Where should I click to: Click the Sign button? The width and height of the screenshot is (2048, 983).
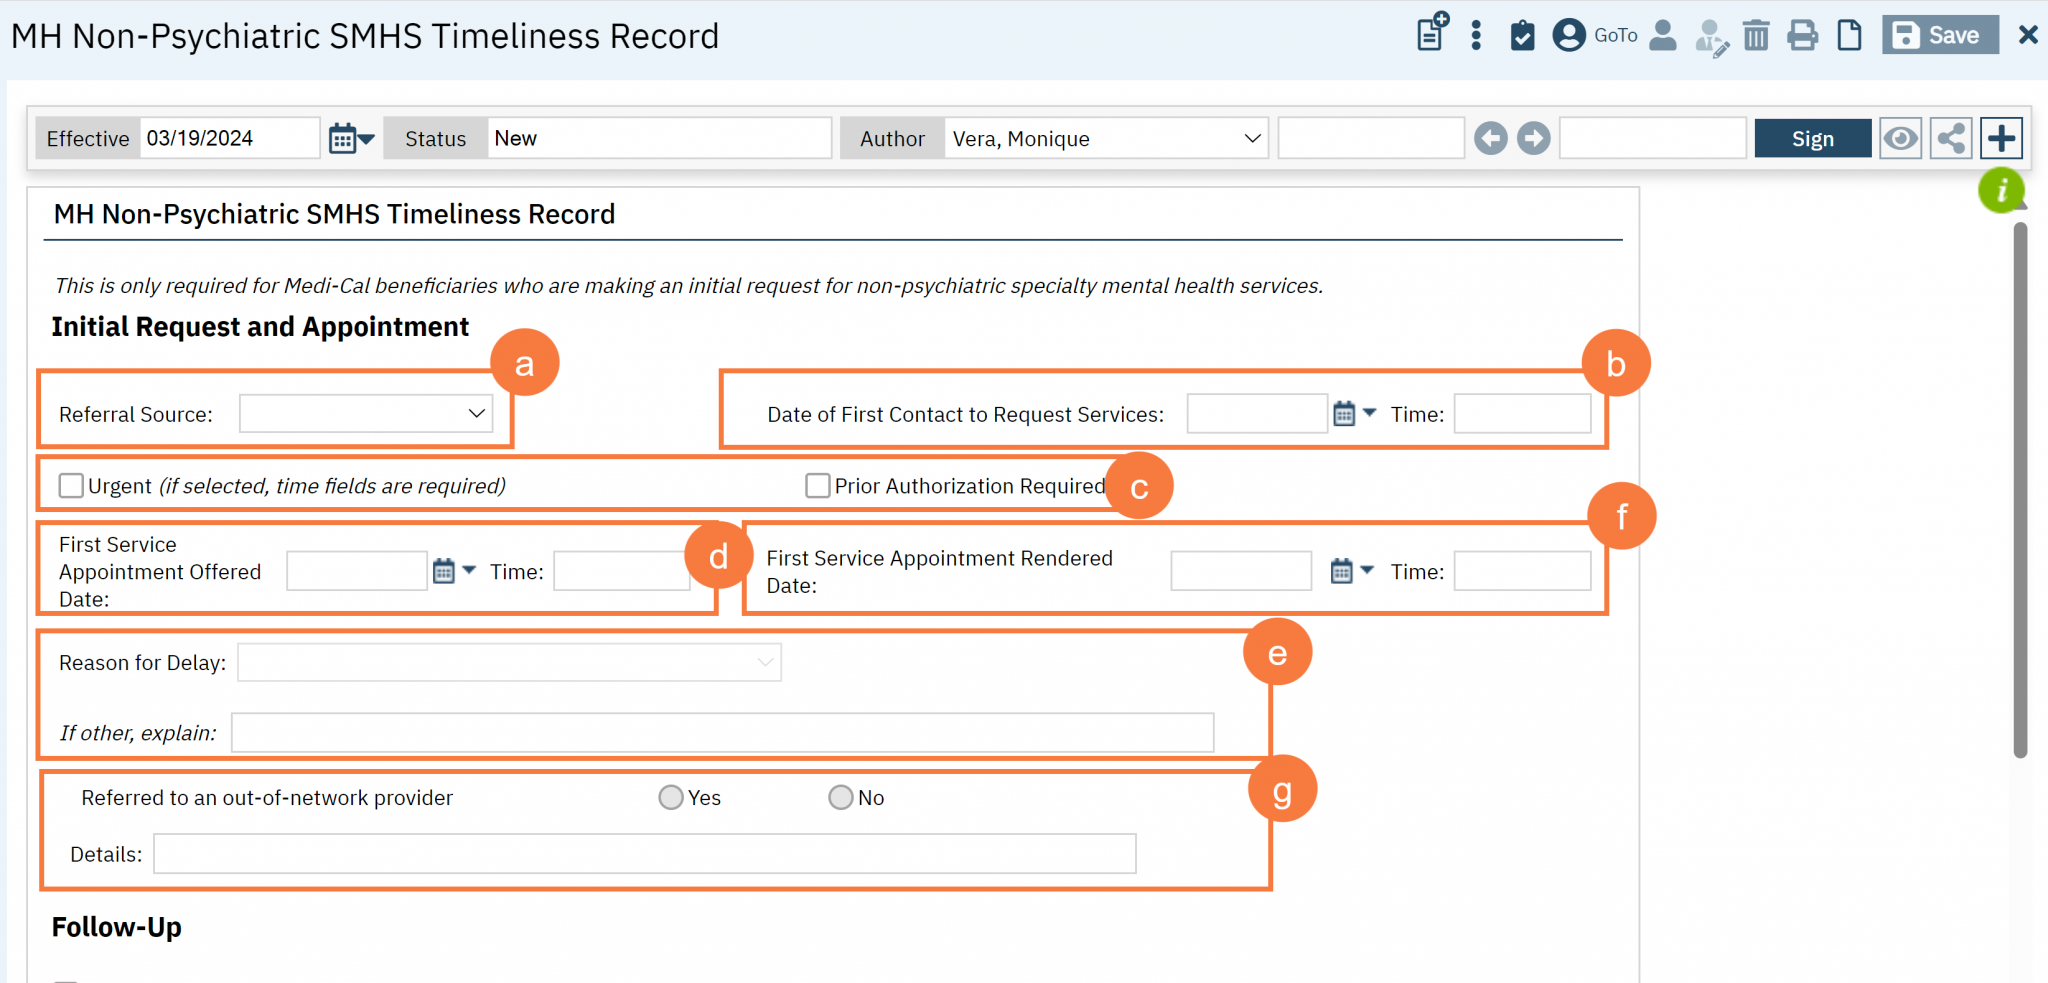pyautogui.click(x=1813, y=138)
